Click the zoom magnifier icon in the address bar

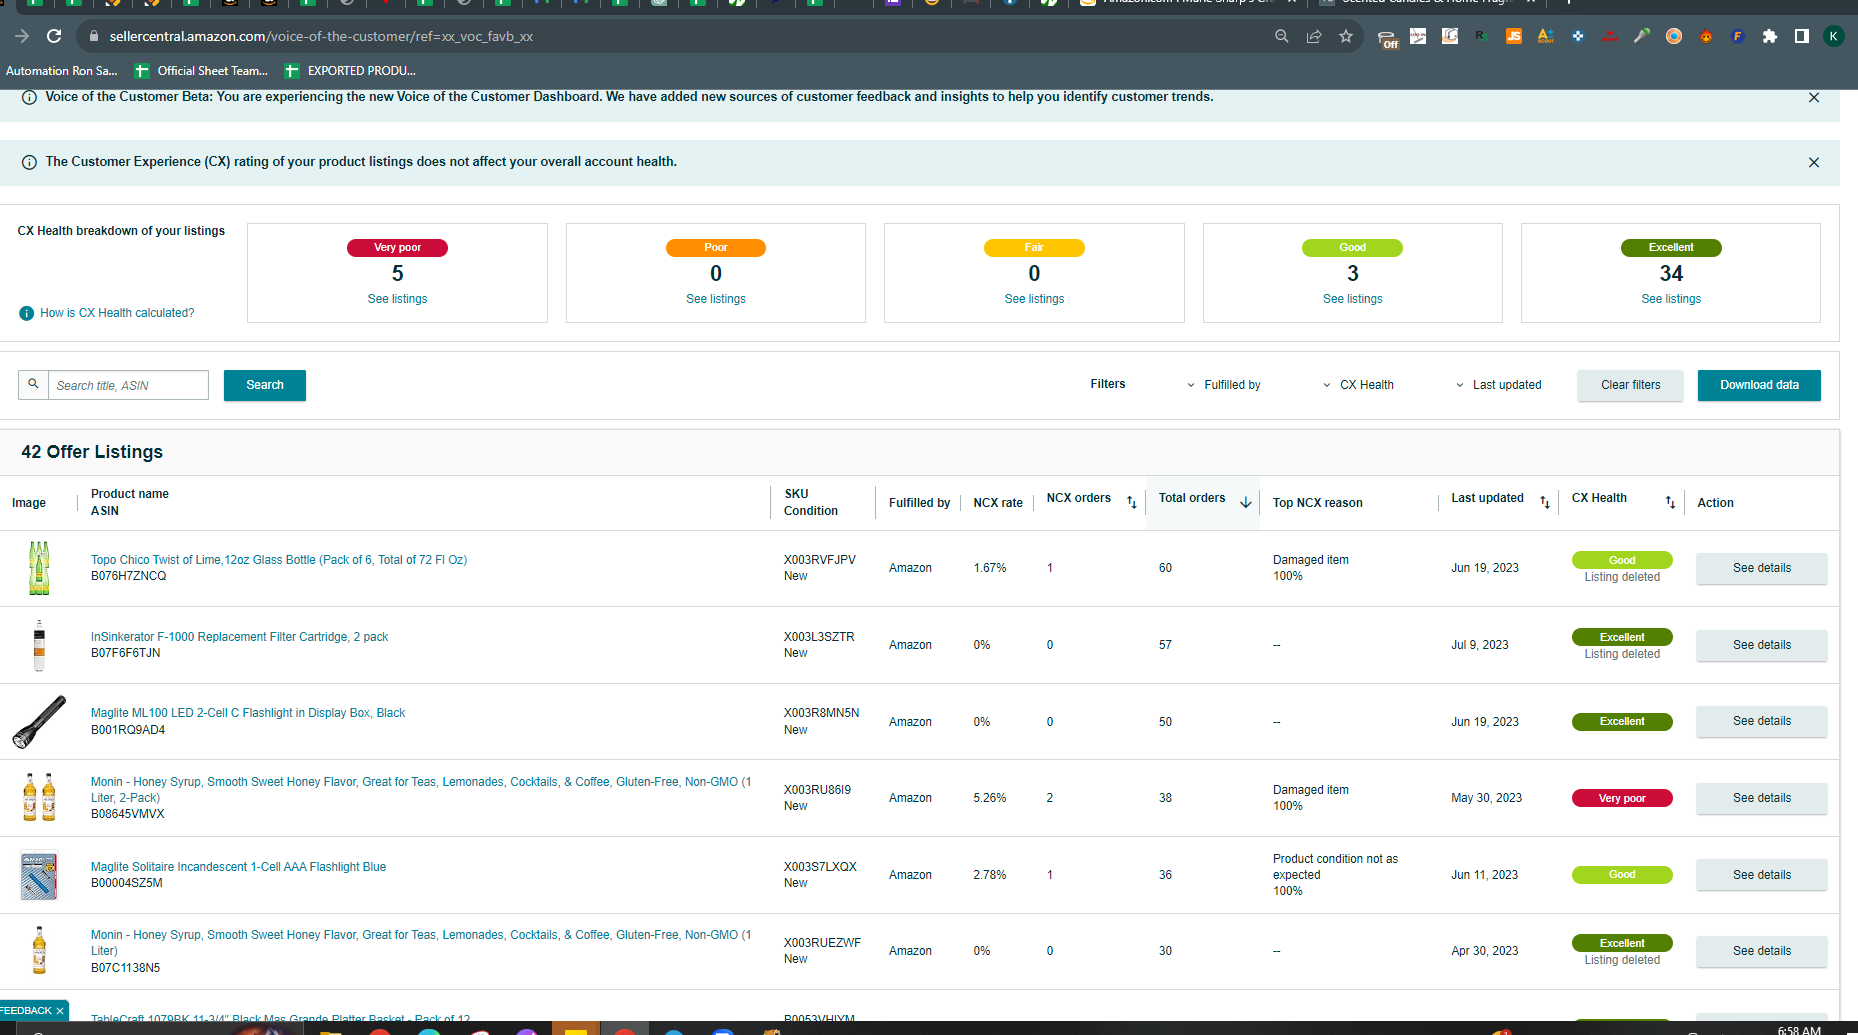coord(1282,36)
